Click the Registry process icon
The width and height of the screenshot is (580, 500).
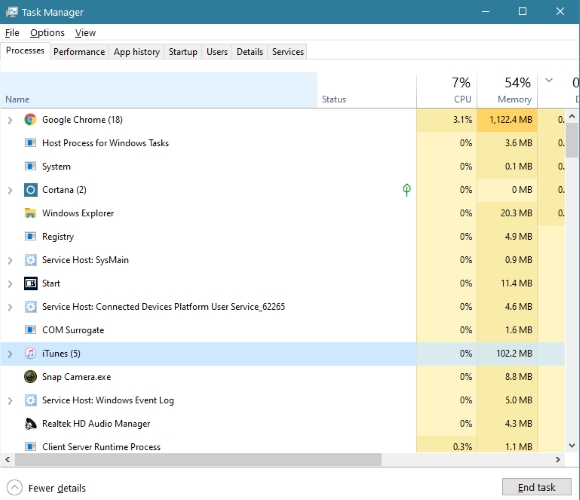click(30, 236)
